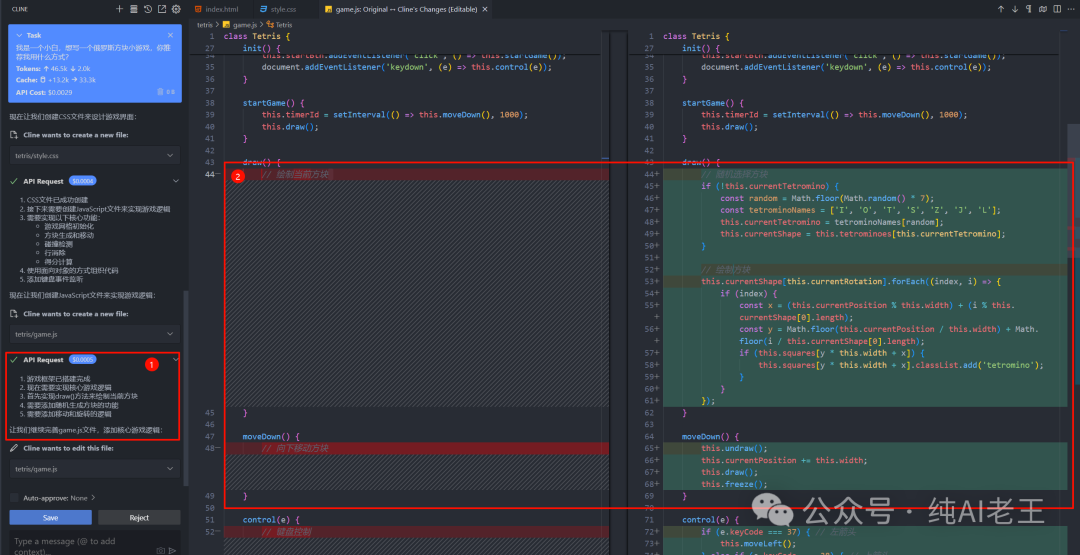This screenshot has height=555, width=1080.
Task: Open Cline in a new editor tab
Action: point(162,9)
